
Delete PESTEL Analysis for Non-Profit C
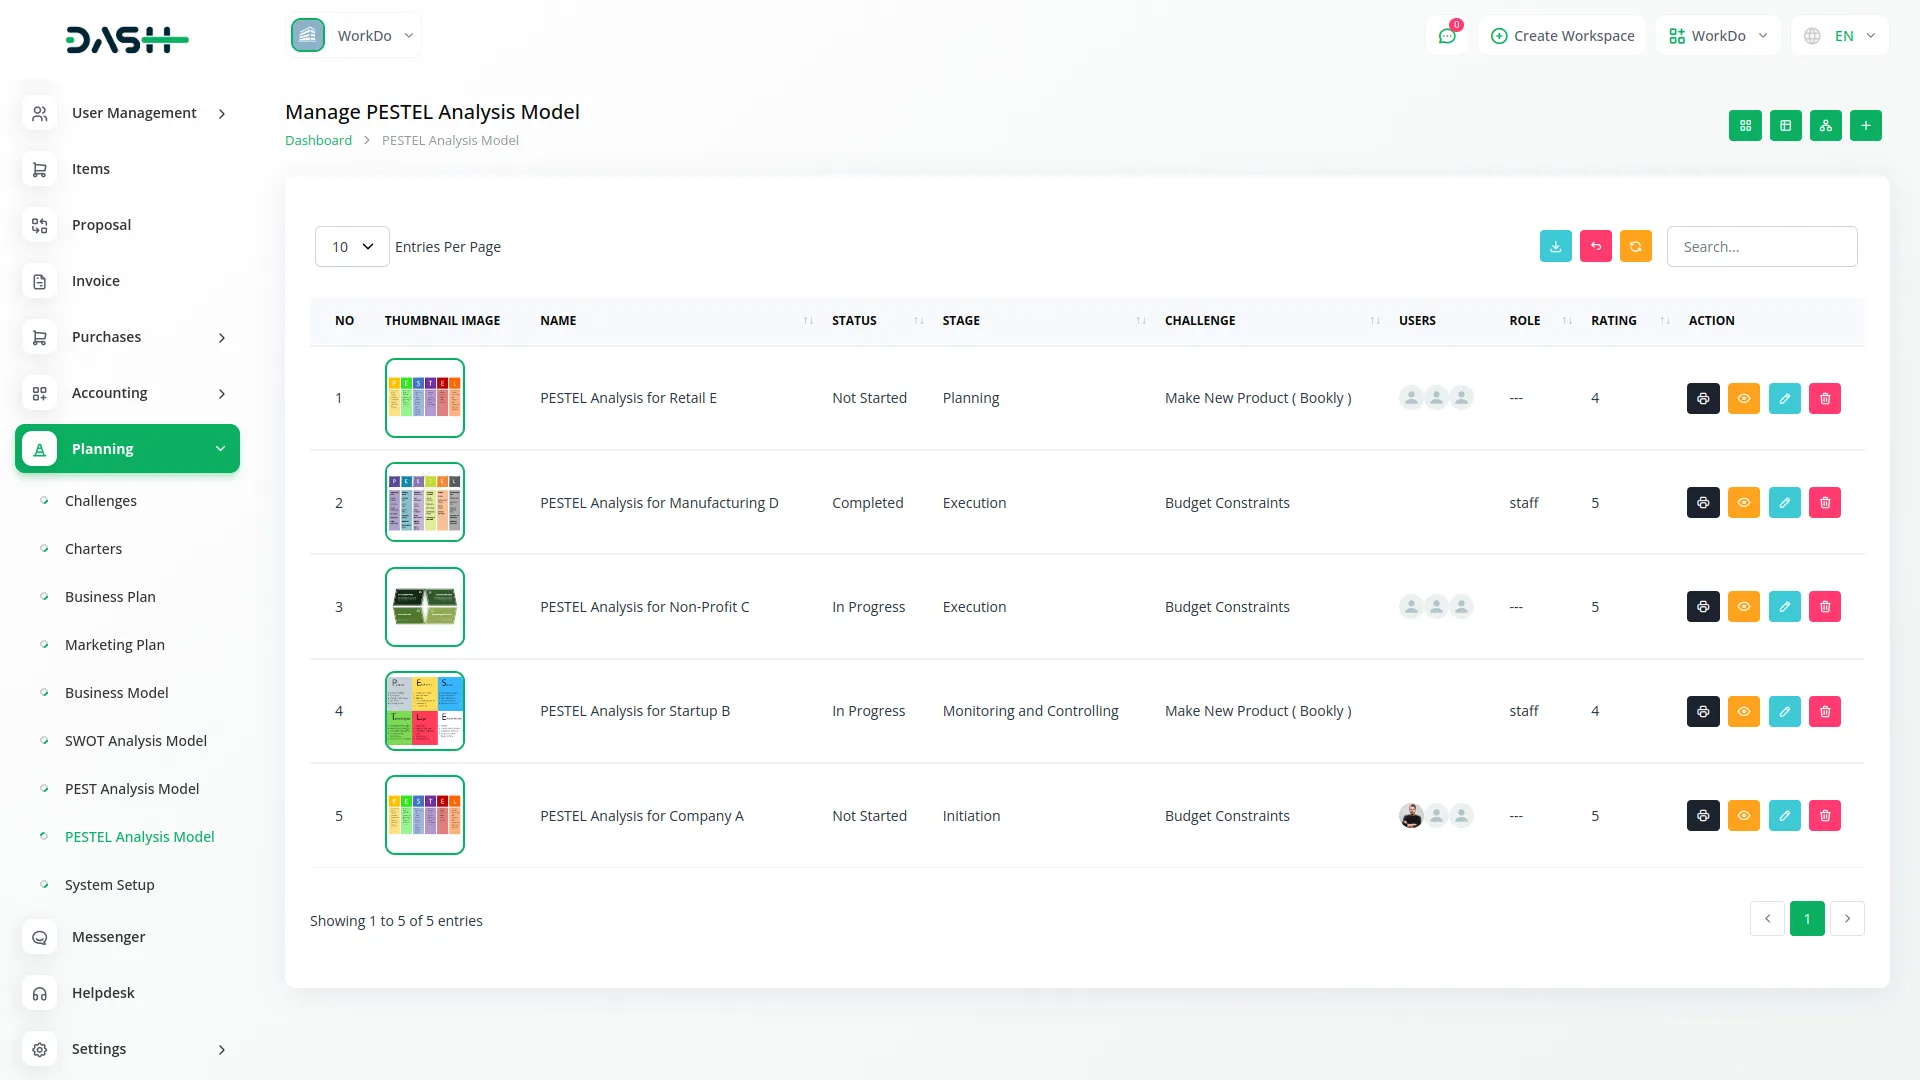click(1824, 607)
